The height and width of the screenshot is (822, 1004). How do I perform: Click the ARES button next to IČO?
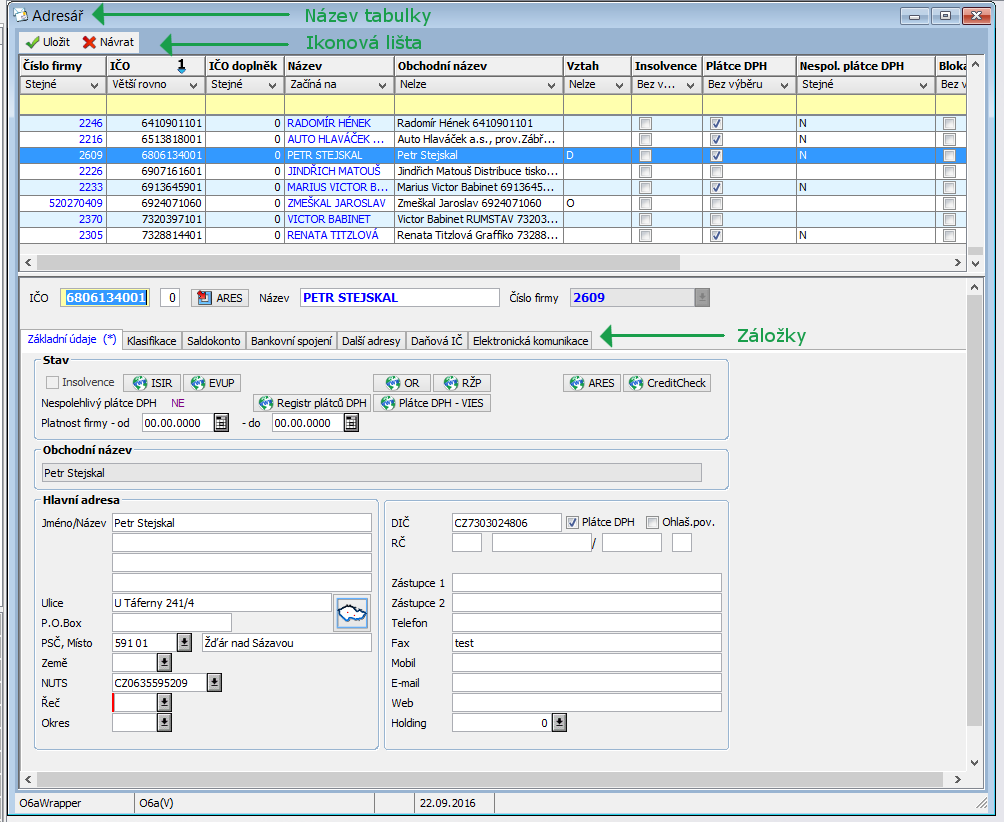[219, 298]
